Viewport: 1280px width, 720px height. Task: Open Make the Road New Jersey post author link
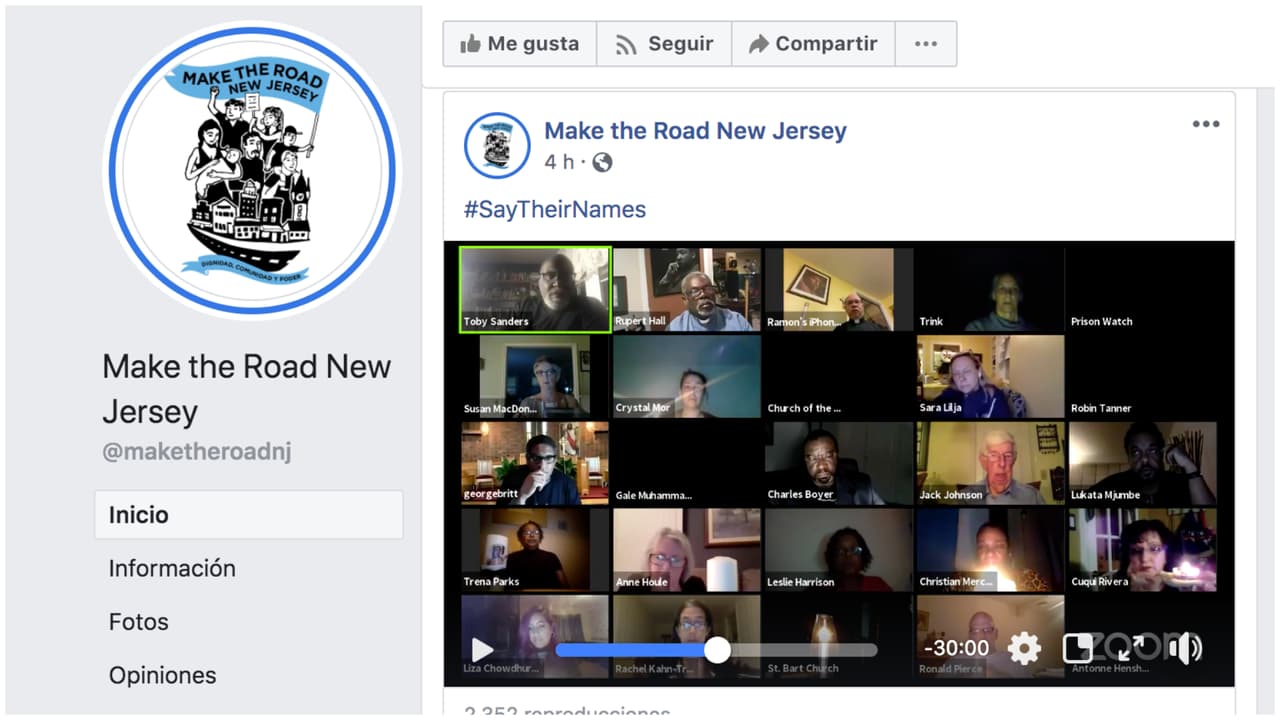[x=695, y=131]
